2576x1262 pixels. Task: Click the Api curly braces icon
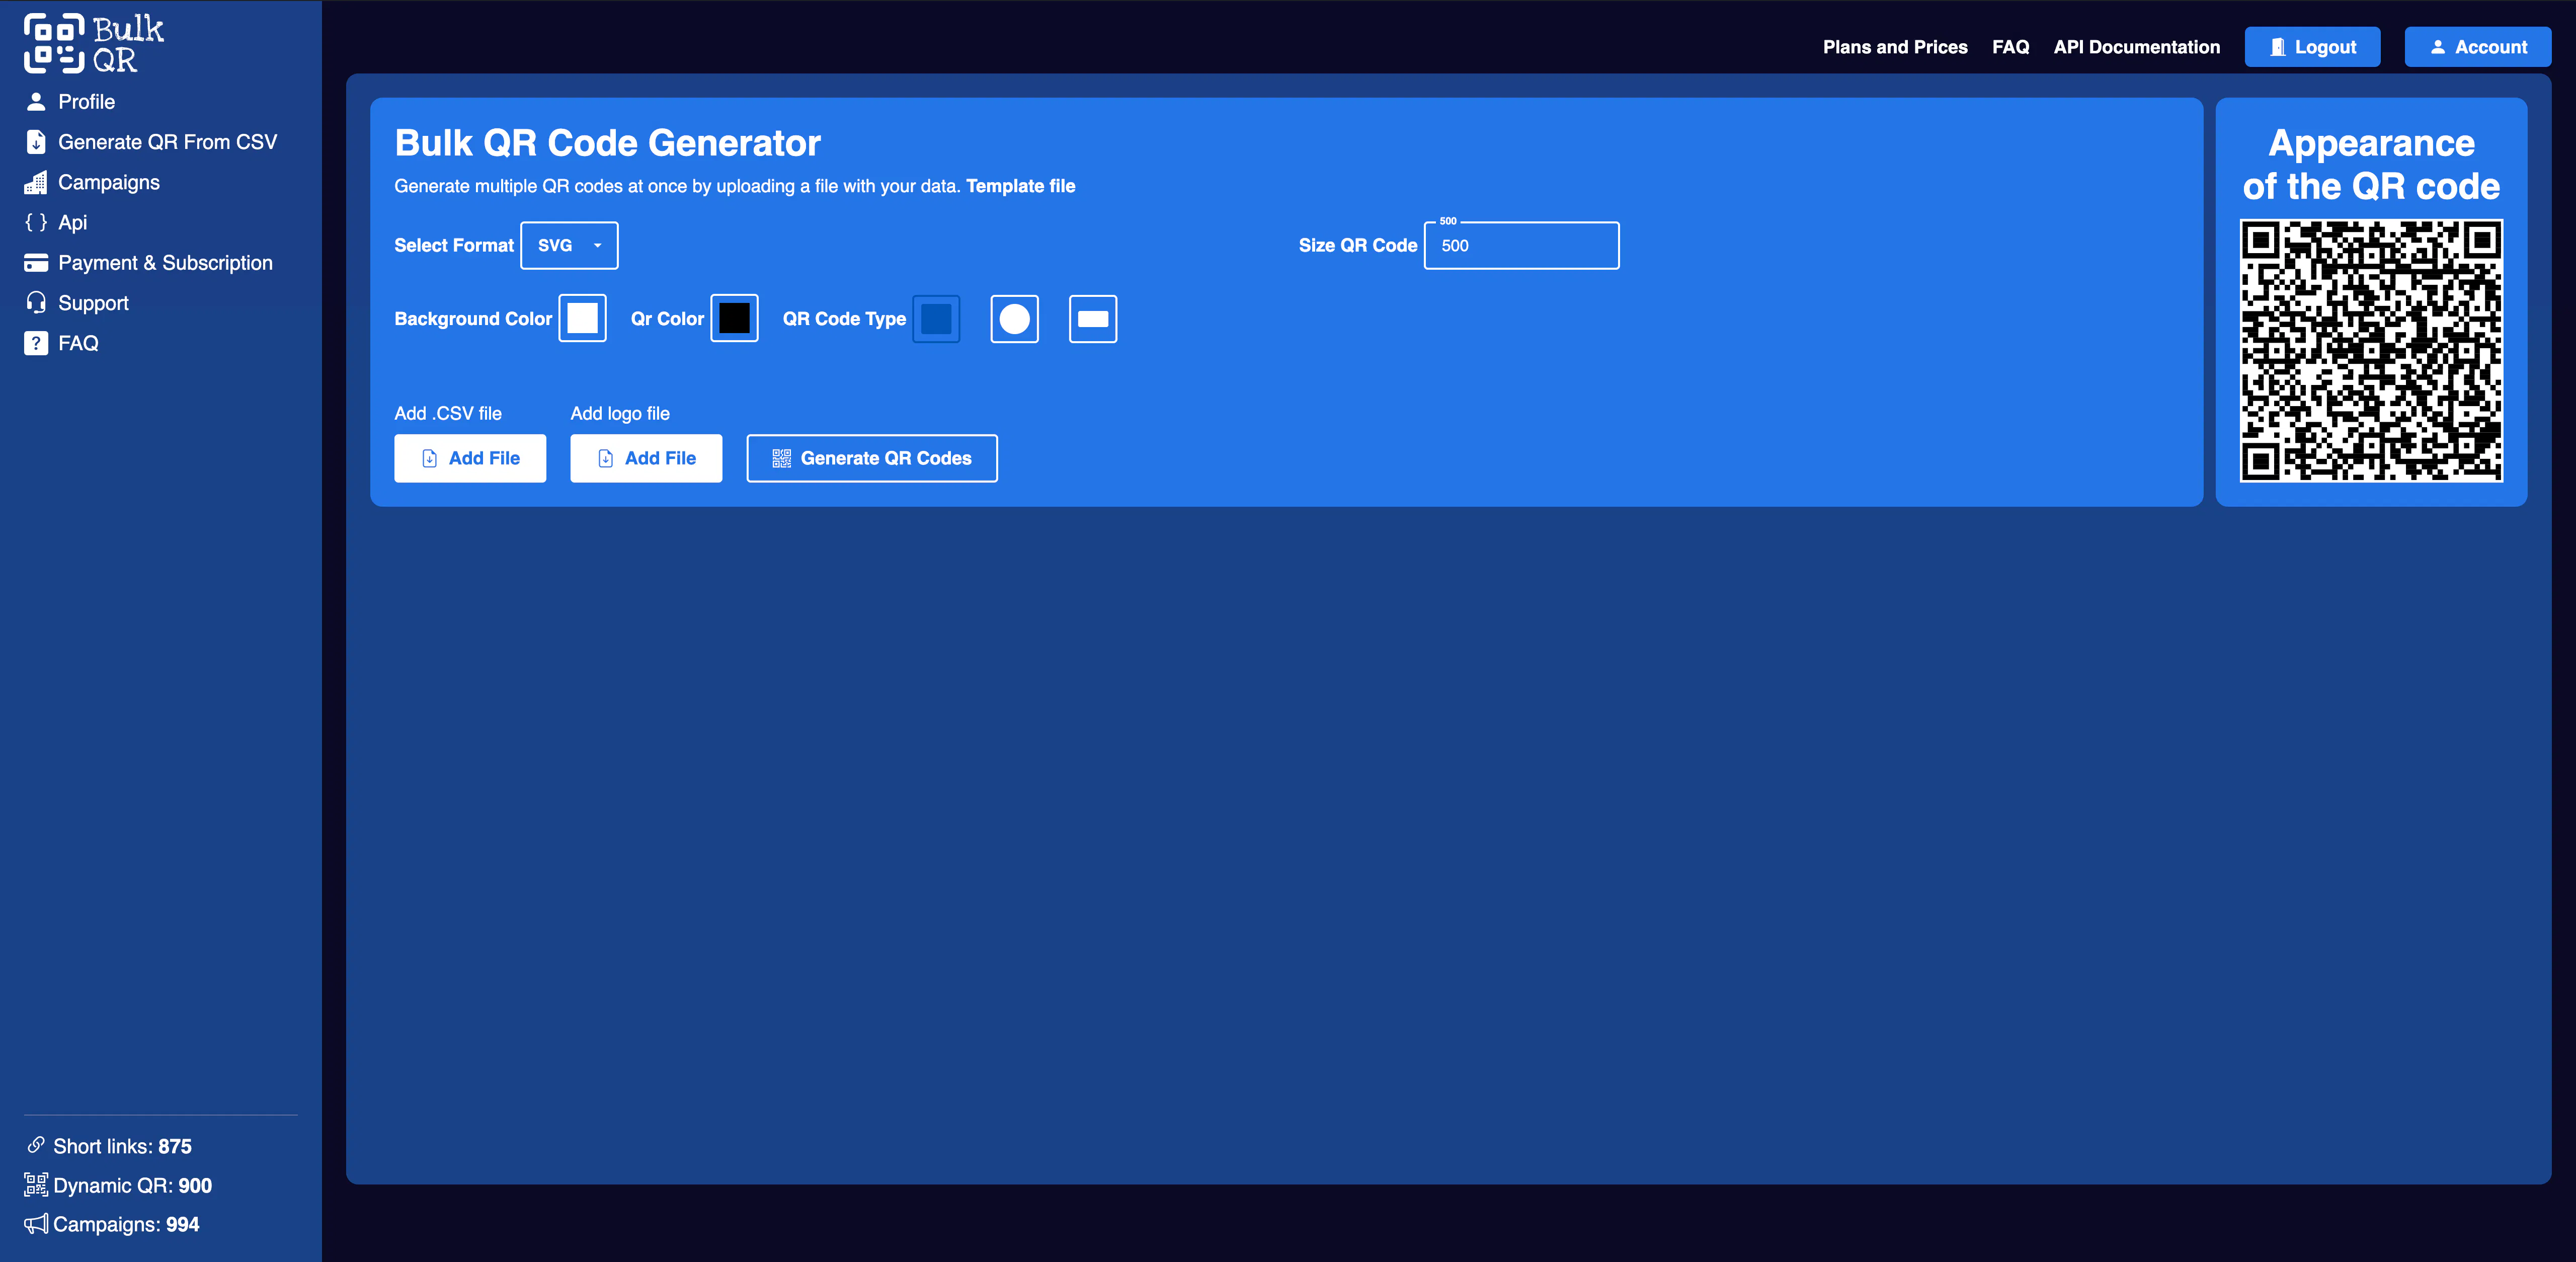pos(36,222)
